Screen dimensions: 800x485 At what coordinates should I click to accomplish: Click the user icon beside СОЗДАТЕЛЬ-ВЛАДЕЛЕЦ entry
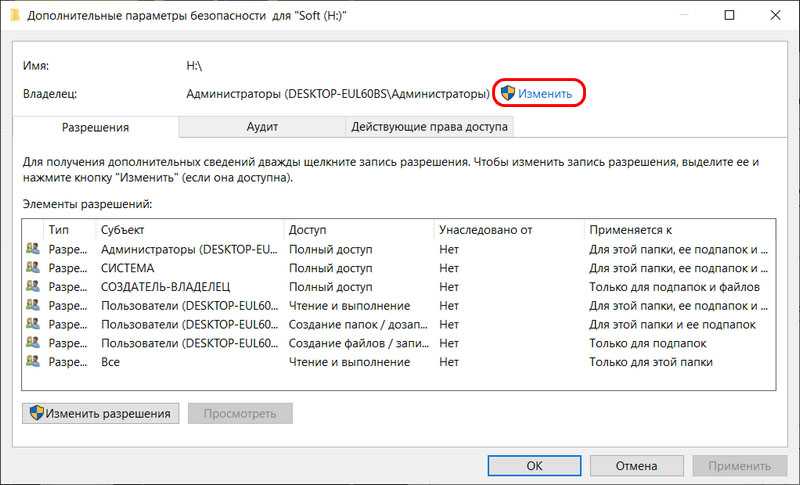coord(33,287)
